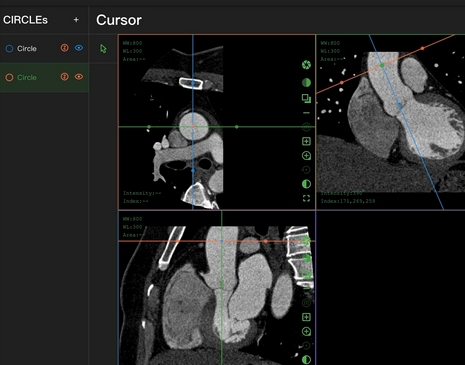Click the aperture icon in the orange-bordered view
Screen dimensions: 465x365
(306, 65)
